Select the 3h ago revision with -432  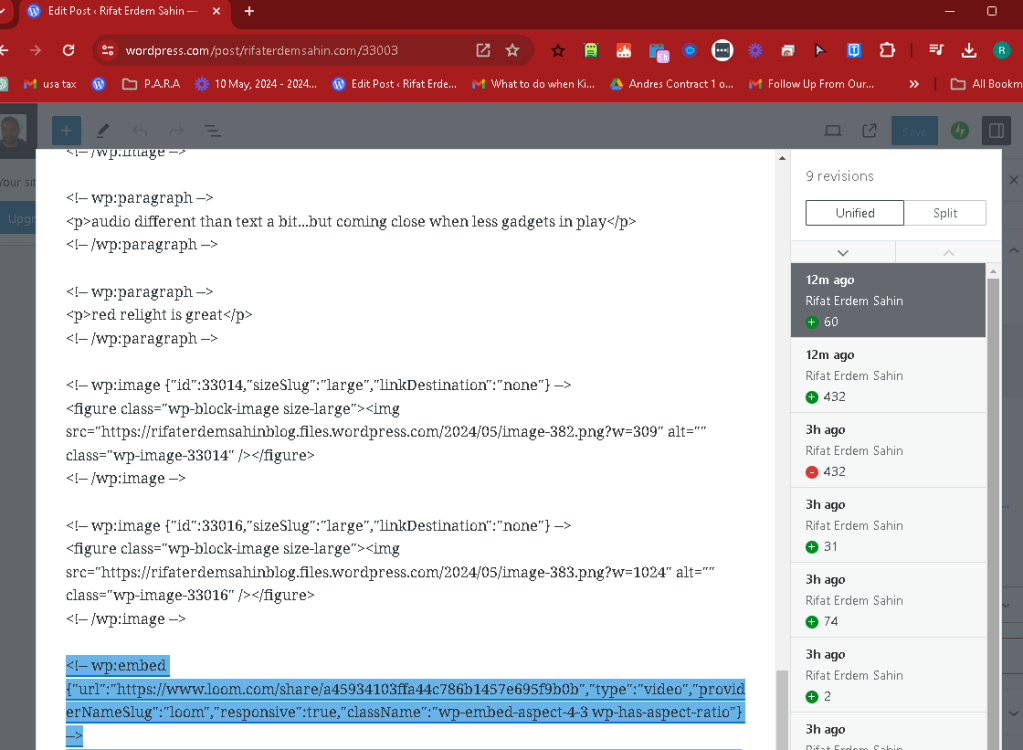coord(888,450)
